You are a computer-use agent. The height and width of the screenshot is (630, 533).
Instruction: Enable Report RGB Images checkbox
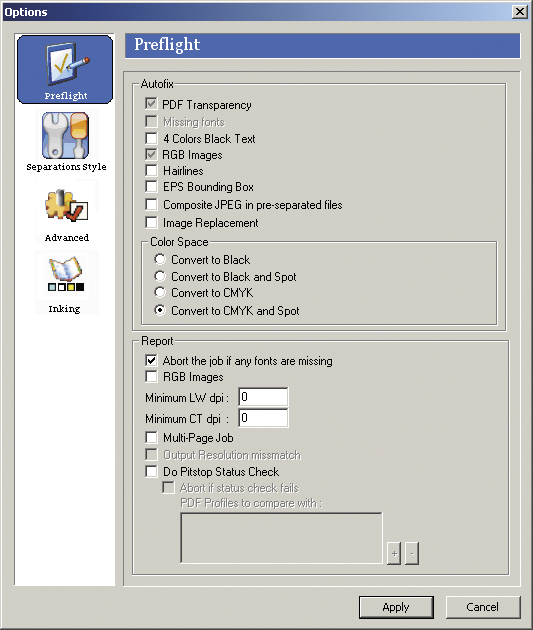pyautogui.click(x=151, y=376)
